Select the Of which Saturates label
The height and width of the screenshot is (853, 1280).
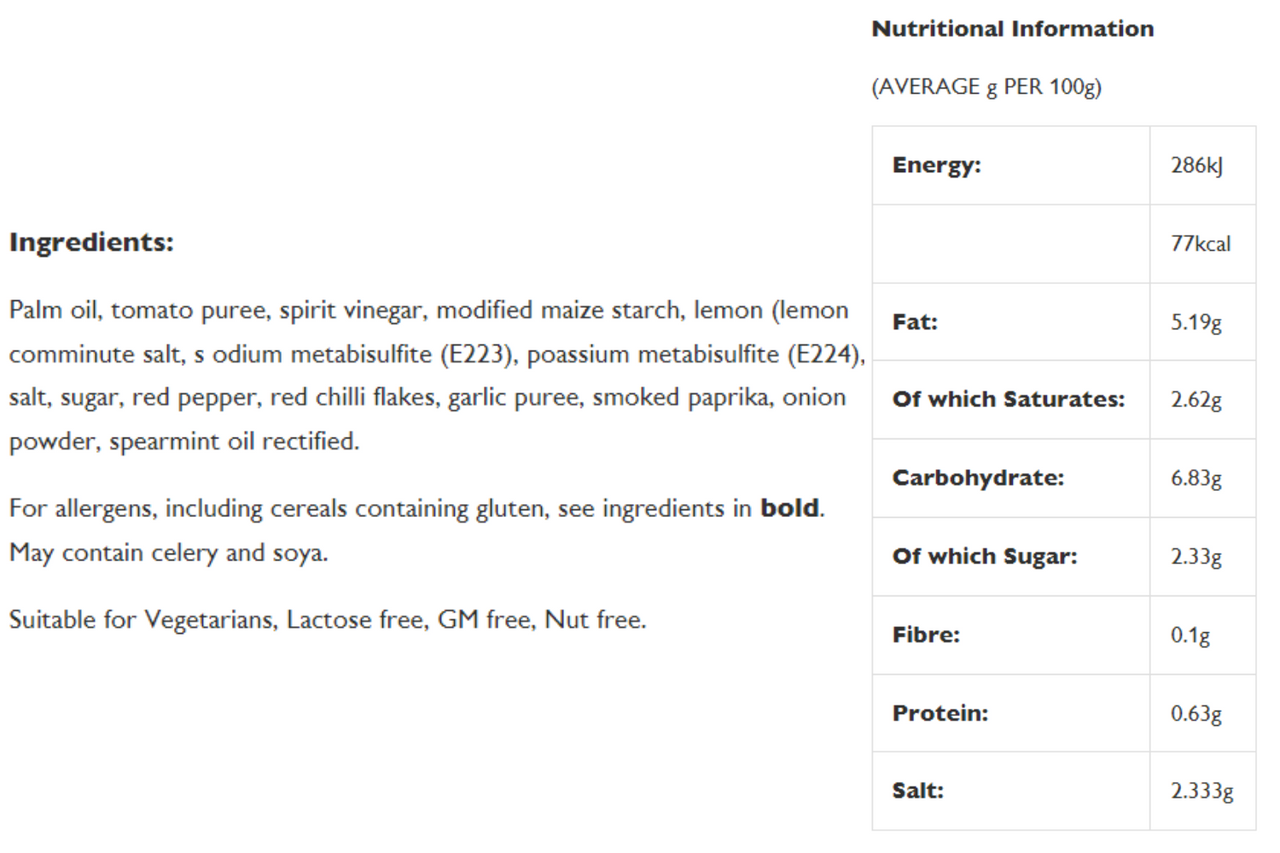pyautogui.click(x=1008, y=400)
